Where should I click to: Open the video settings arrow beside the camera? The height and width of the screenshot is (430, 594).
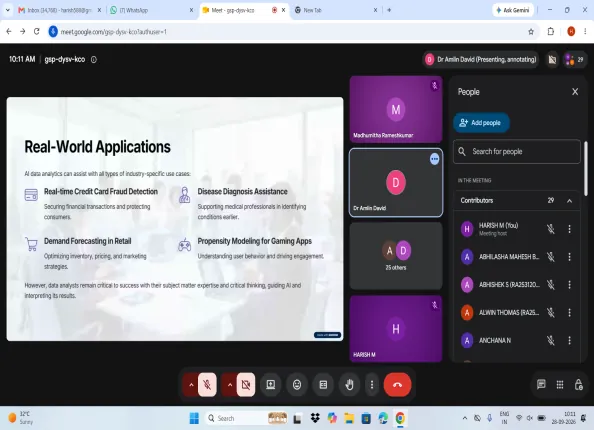(230, 385)
